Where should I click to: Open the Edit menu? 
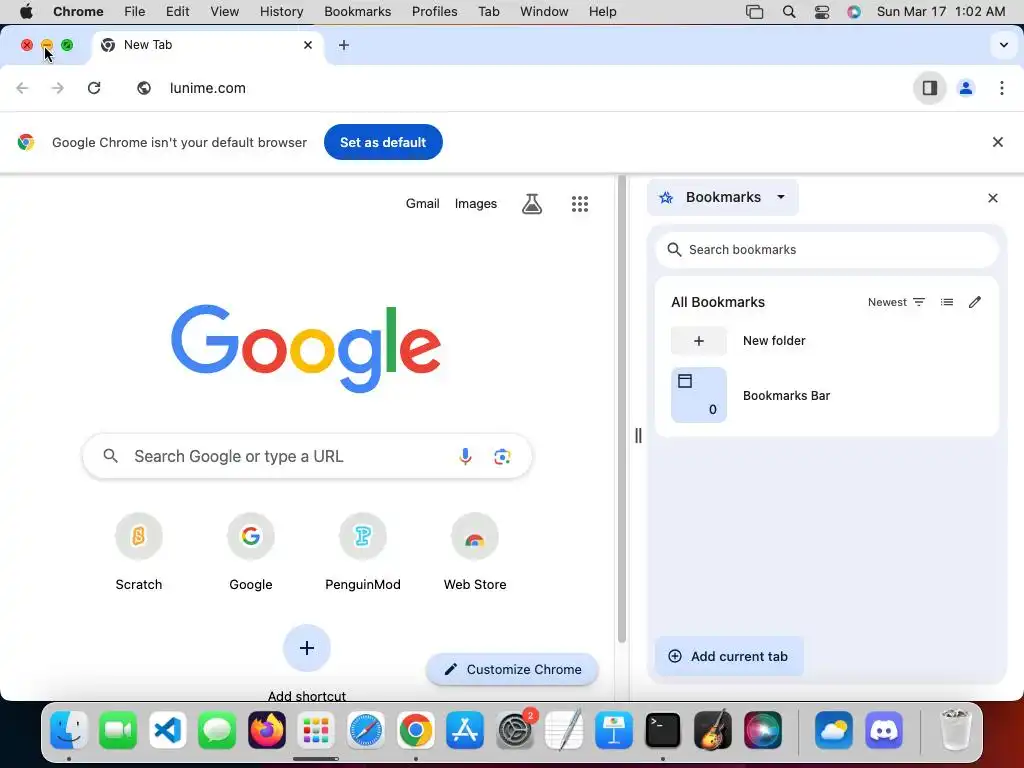[177, 11]
